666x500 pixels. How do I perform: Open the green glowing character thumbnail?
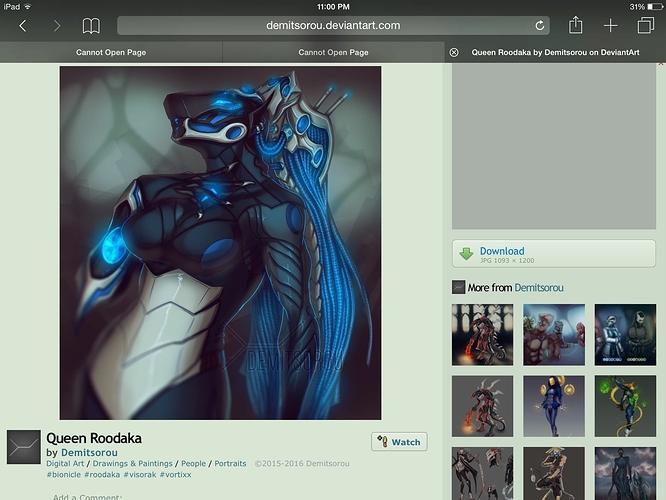(625, 406)
